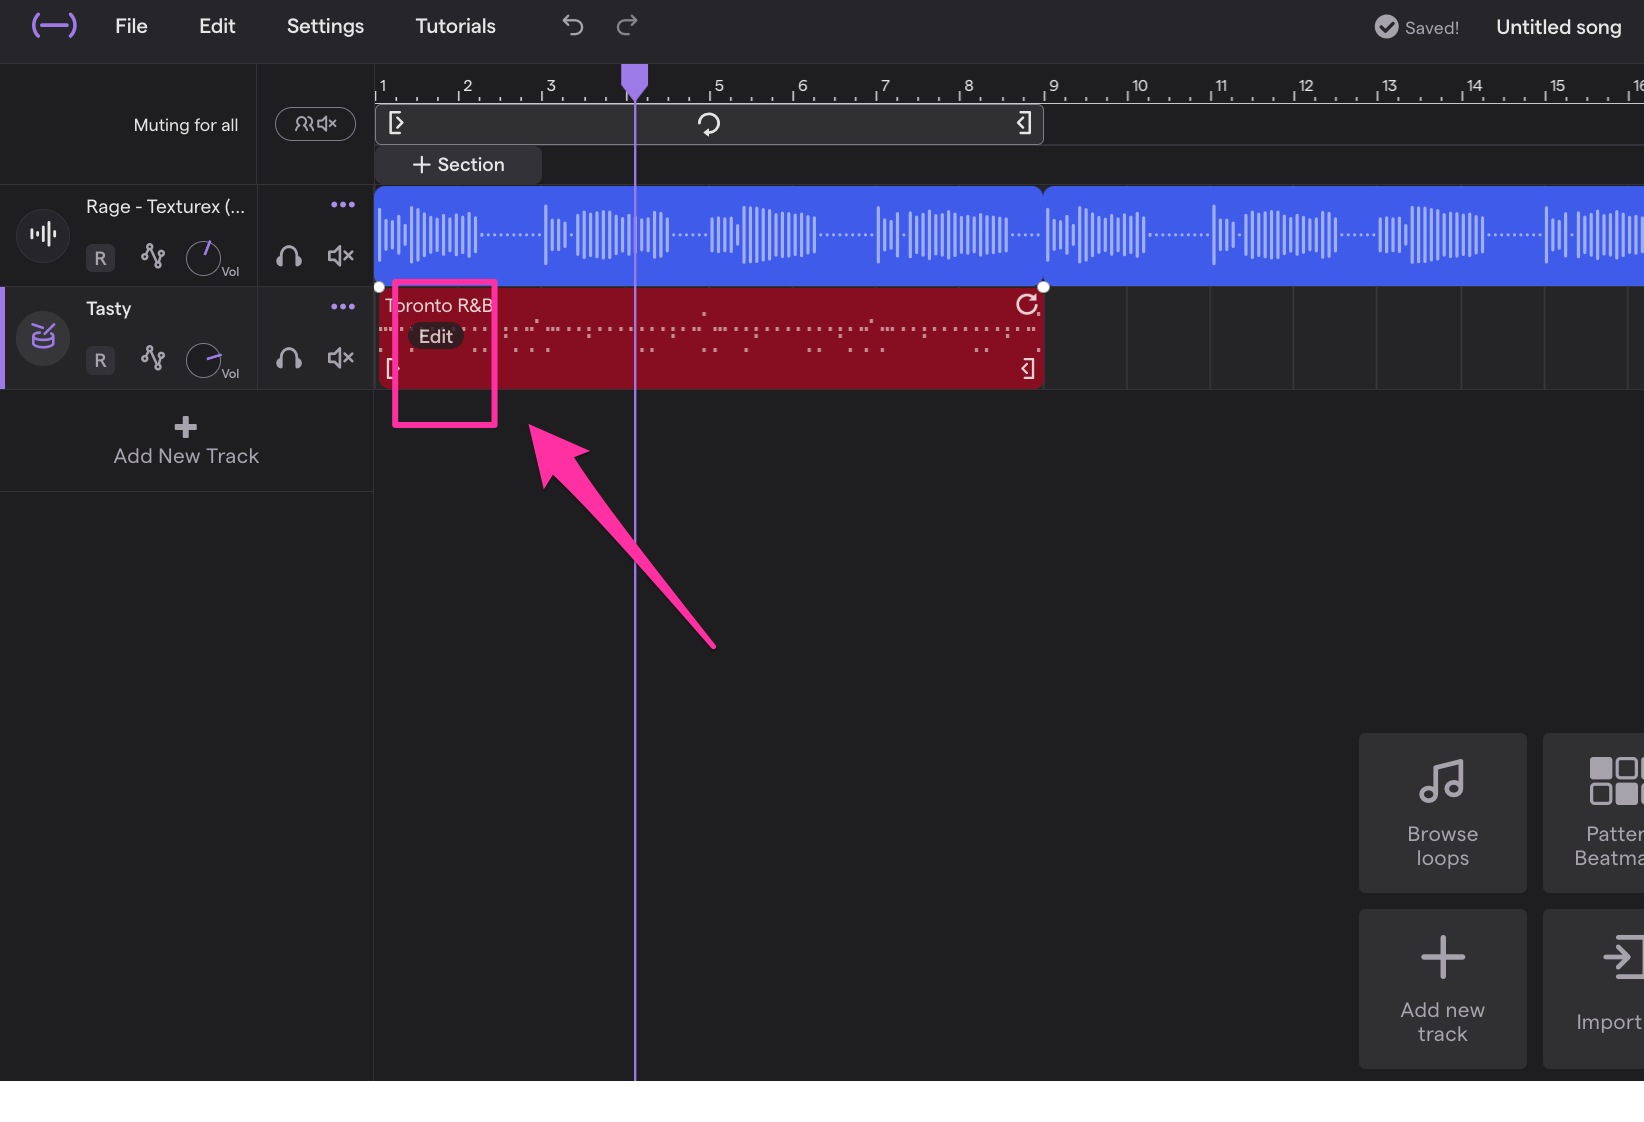The height and width of the screenshot is (1122, 1644).
Task: Click the playhead marker at bar five
Action: (635, 78)
